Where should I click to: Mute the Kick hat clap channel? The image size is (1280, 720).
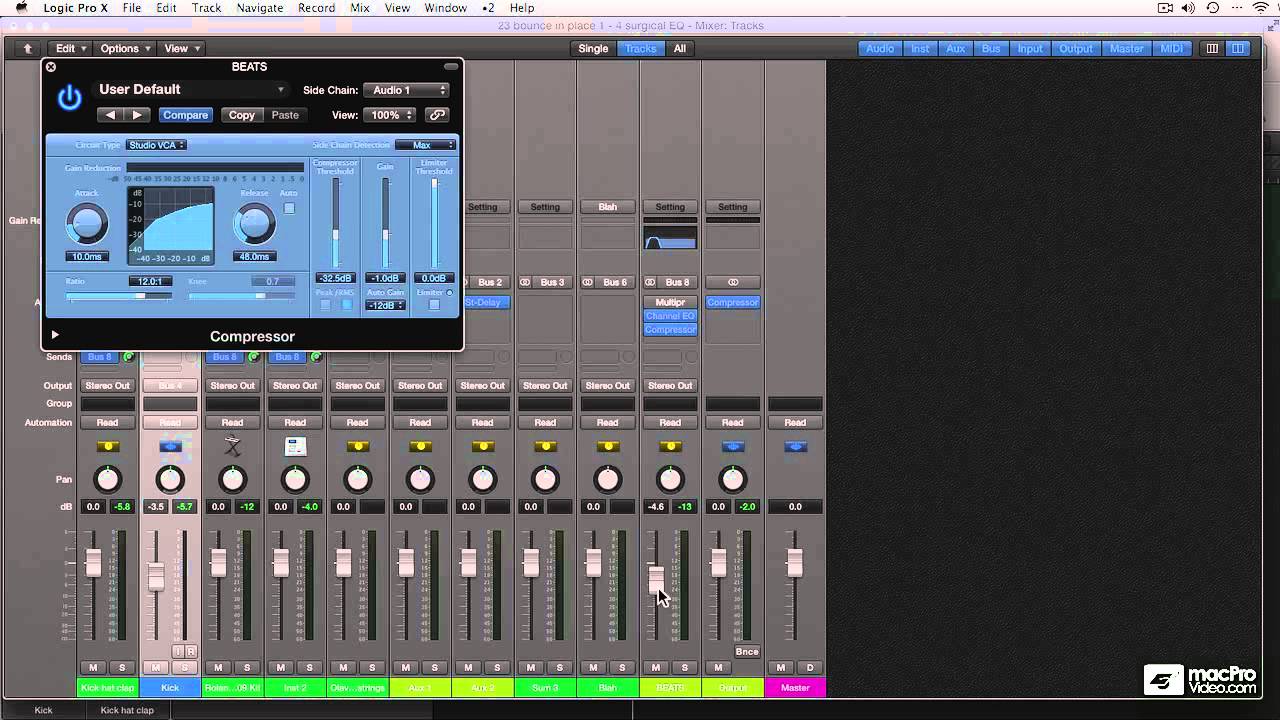[93, 667]
